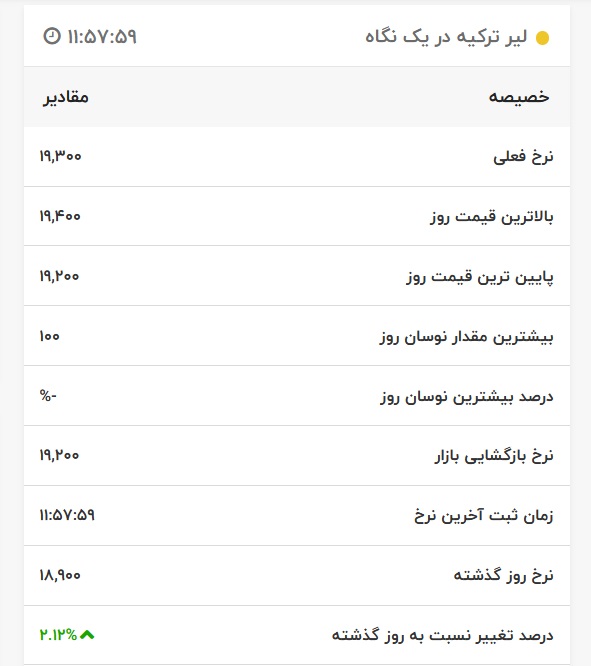Click the fluctuation value 100

[49, 336]
